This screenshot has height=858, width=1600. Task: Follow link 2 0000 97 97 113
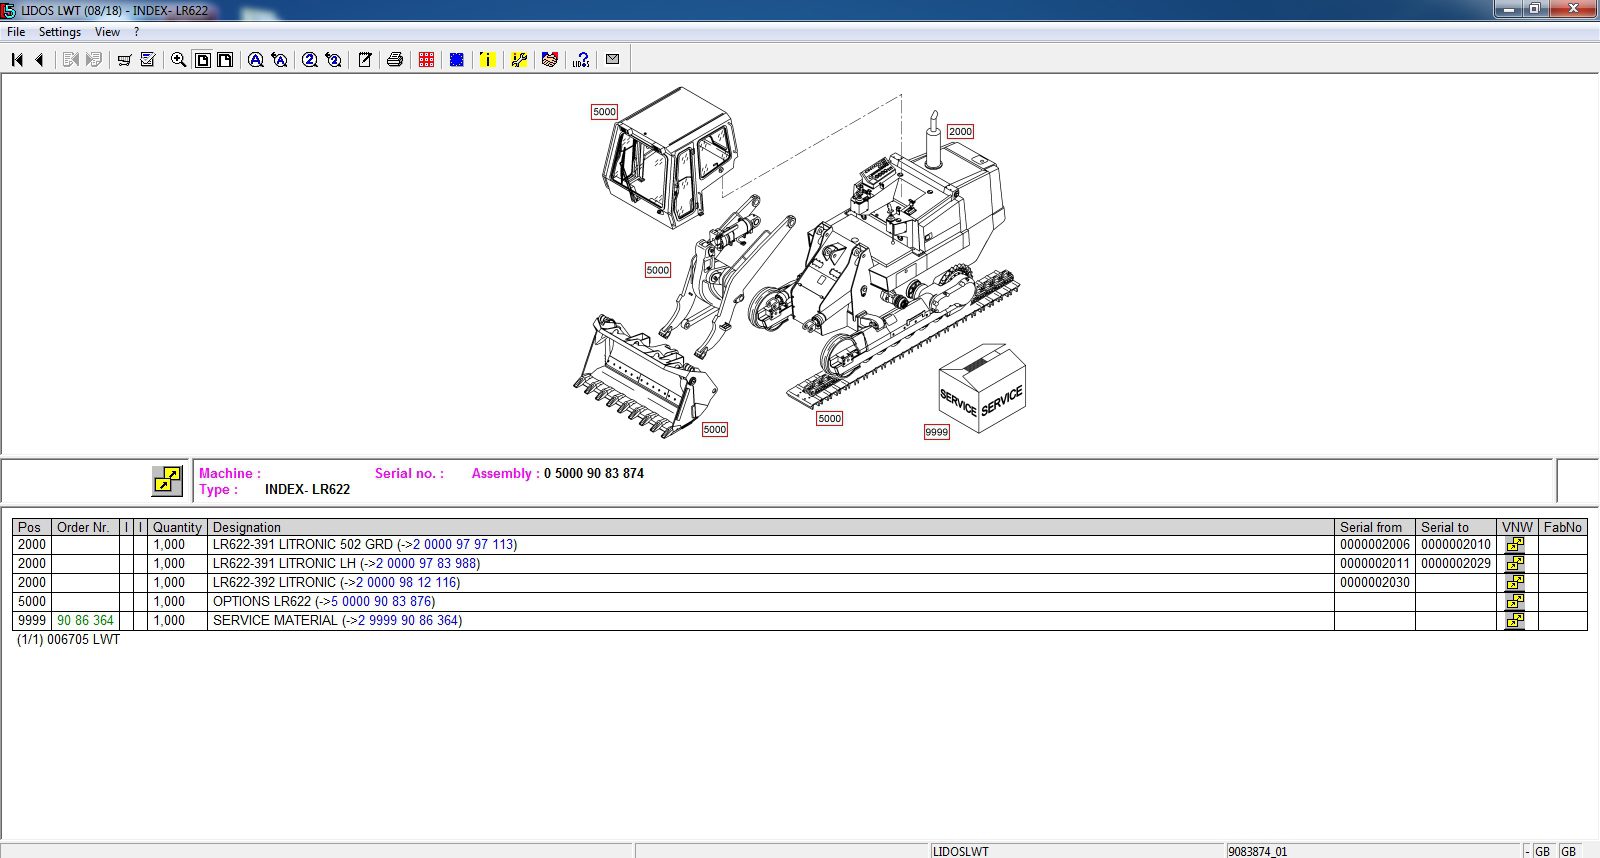[x=463, y=545]
